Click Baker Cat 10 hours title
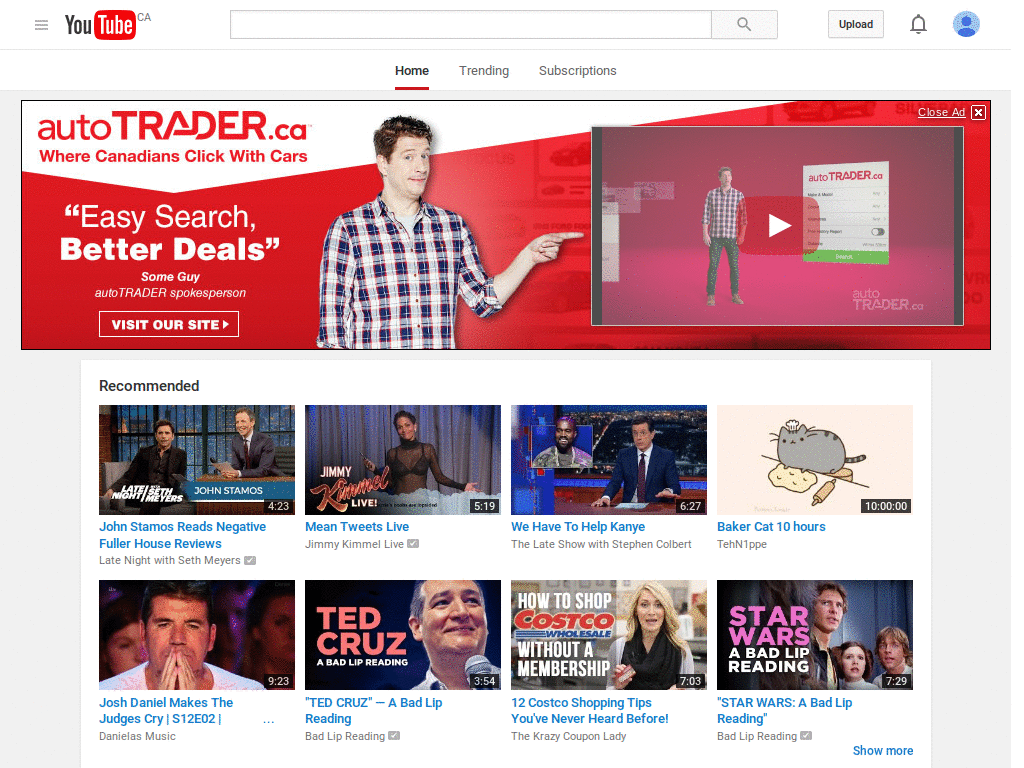 pos(771,526)
